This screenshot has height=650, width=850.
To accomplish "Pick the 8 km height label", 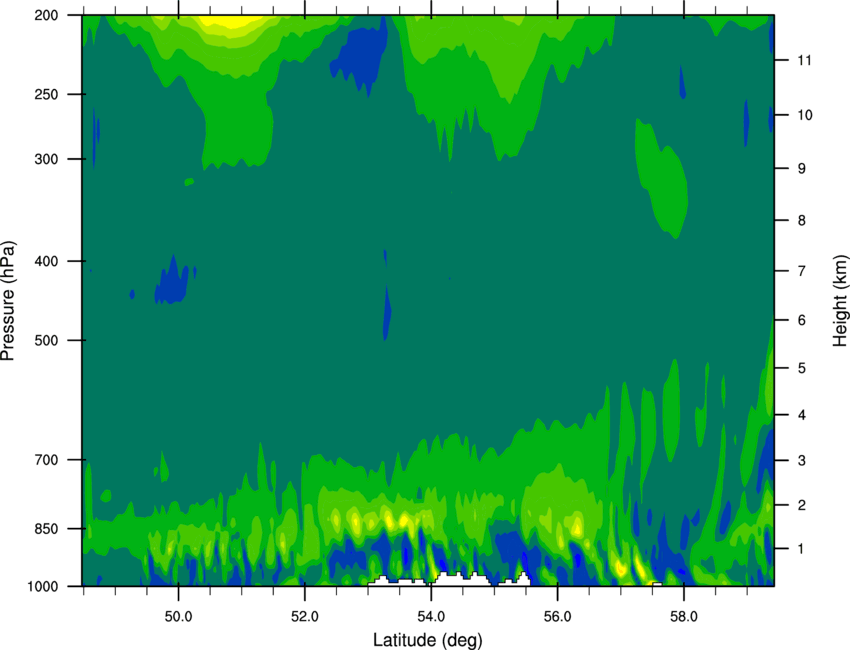I will pos(802,221).
